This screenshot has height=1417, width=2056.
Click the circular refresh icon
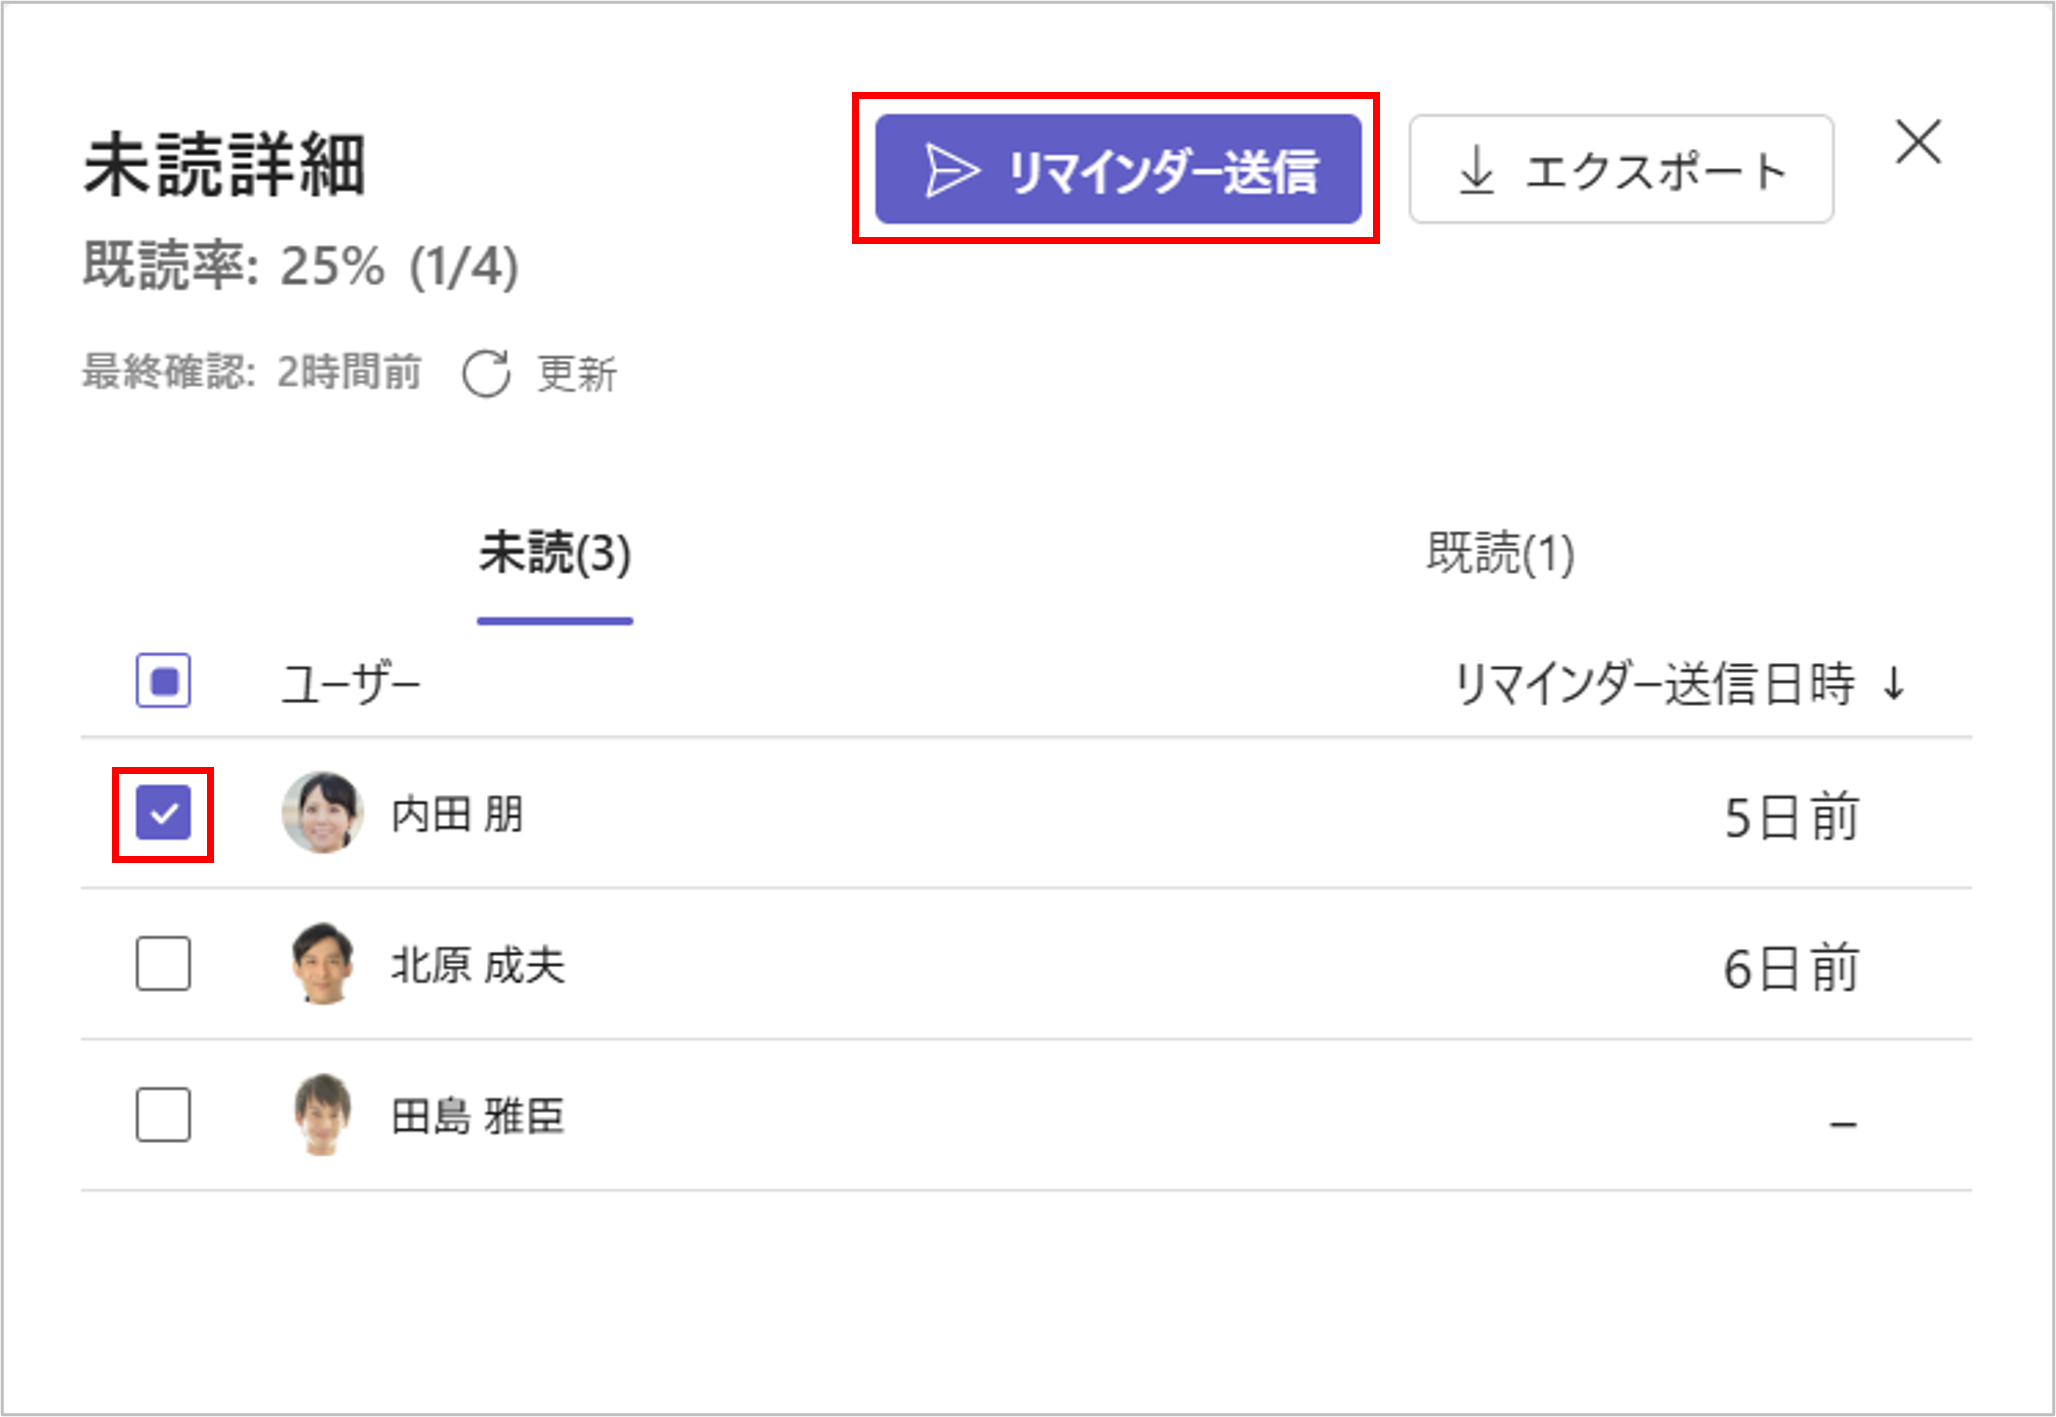point(486,374)
